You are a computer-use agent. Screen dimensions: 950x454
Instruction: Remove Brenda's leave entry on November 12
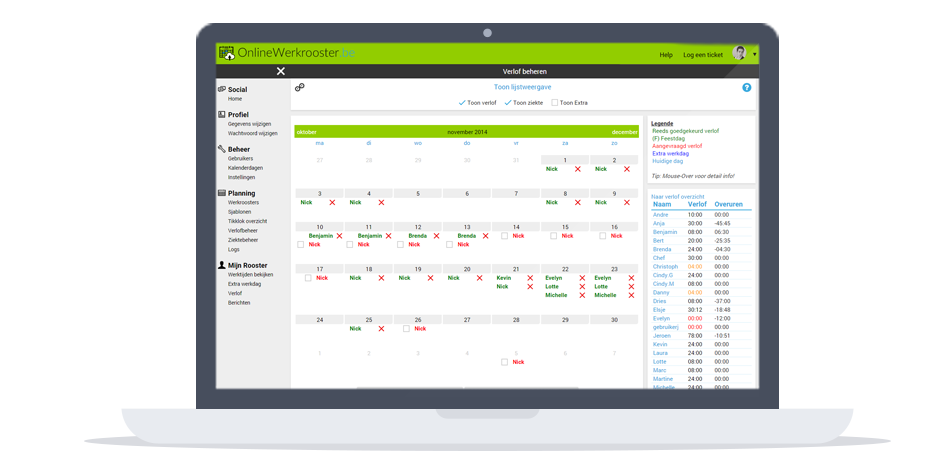point(436,236)
